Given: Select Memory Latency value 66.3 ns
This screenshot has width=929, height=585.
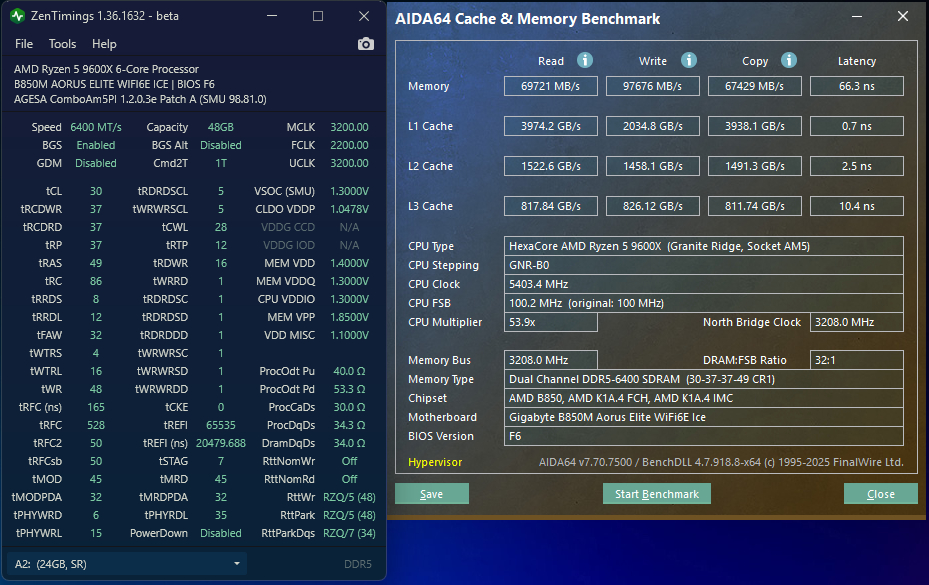Looking at the screenshot, I should (x=857, y=86).
